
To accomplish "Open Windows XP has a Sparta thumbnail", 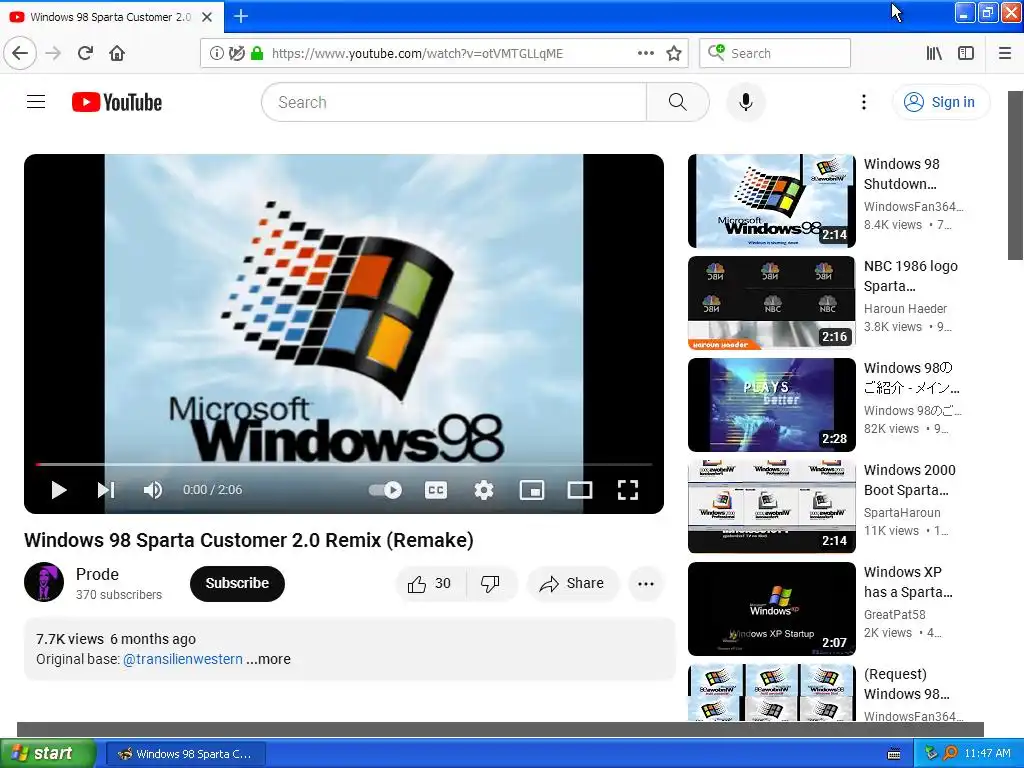I will point(771,609).
